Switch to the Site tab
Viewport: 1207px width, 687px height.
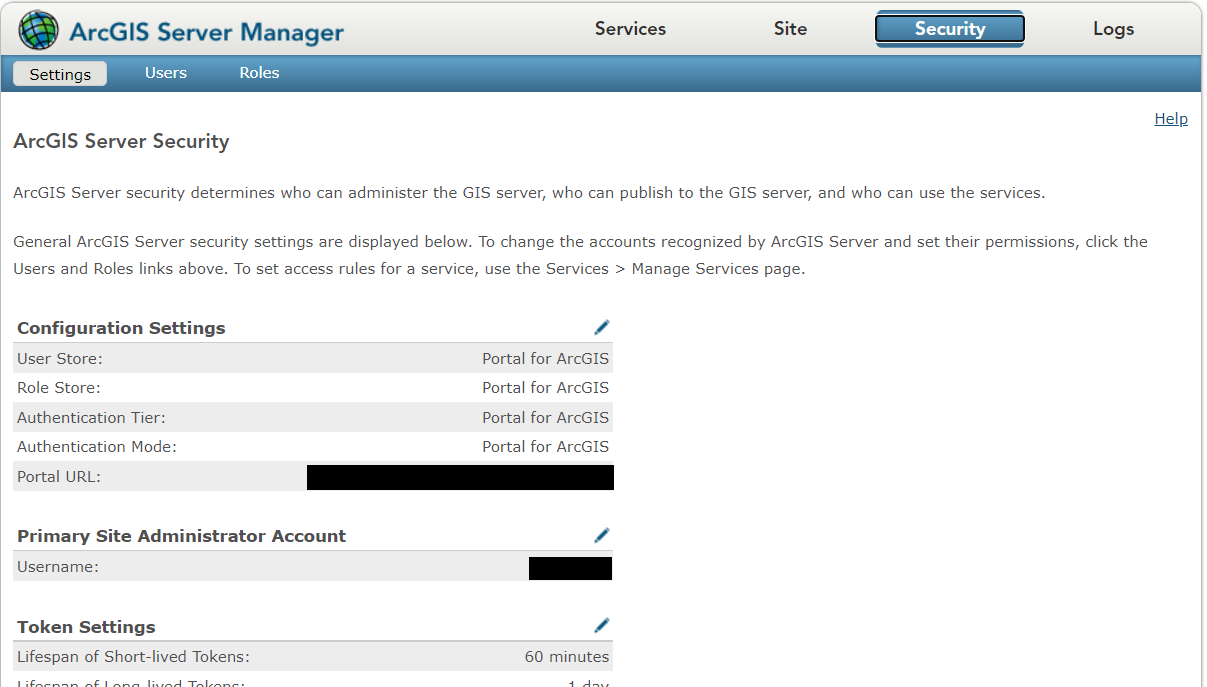(789, 29)
